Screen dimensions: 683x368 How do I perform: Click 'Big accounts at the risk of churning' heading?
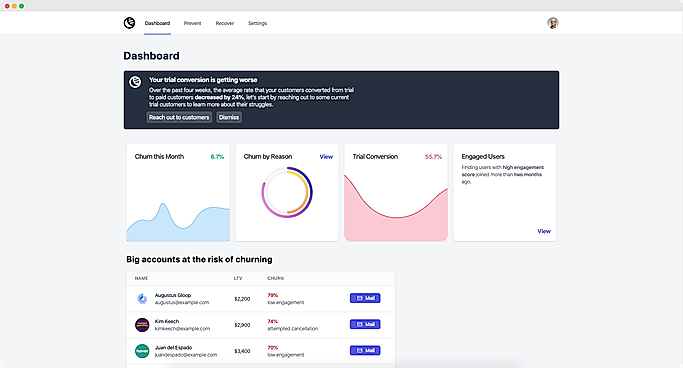199,260
